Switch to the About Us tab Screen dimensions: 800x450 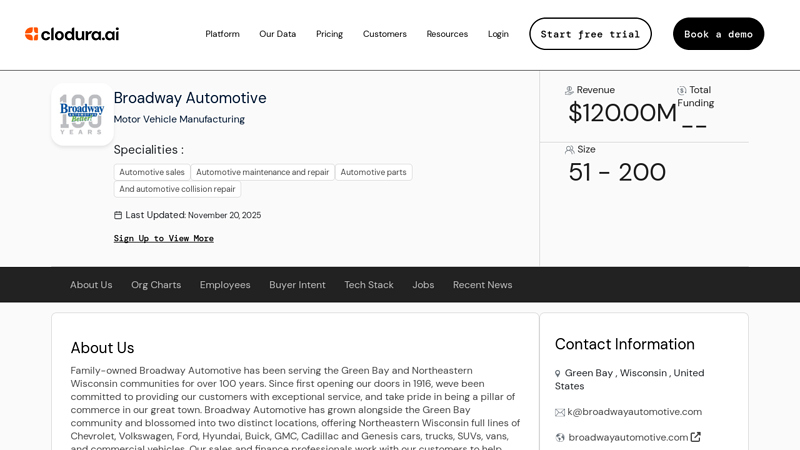91,285
